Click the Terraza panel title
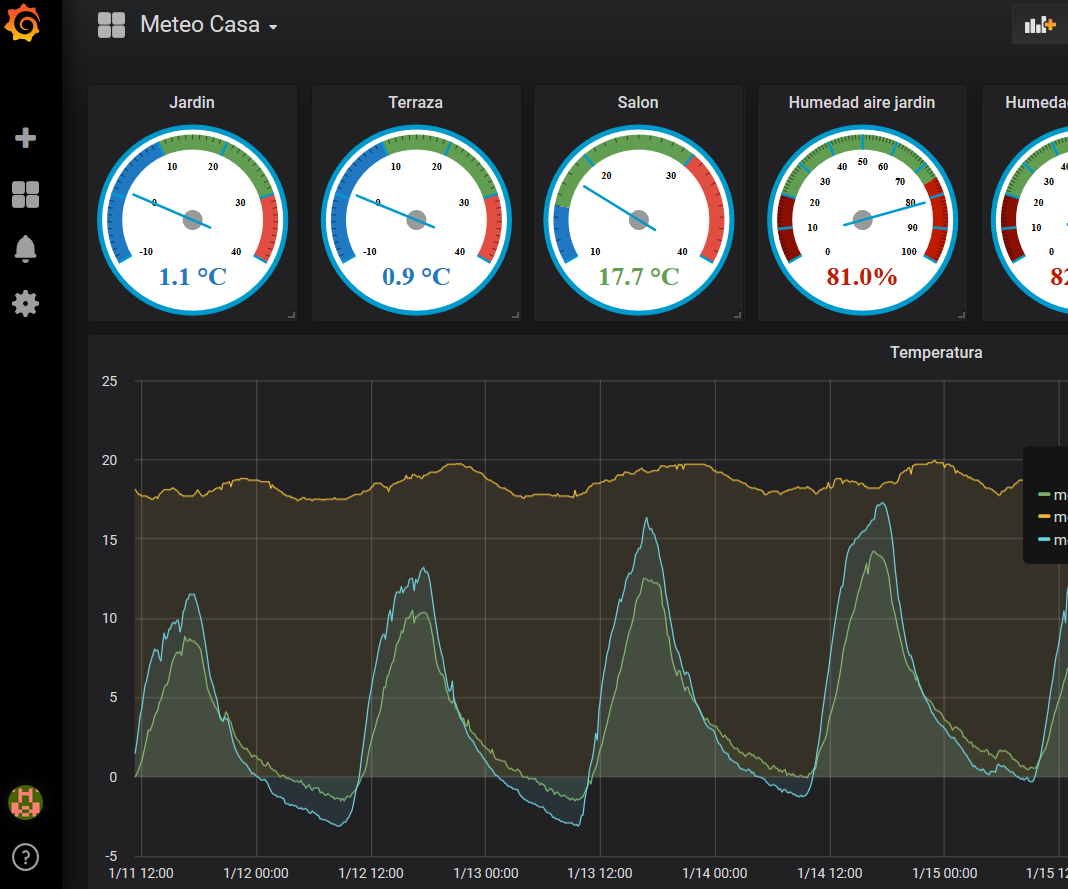Viewport: 1068px width, 889px height. [x=415, y=102]
